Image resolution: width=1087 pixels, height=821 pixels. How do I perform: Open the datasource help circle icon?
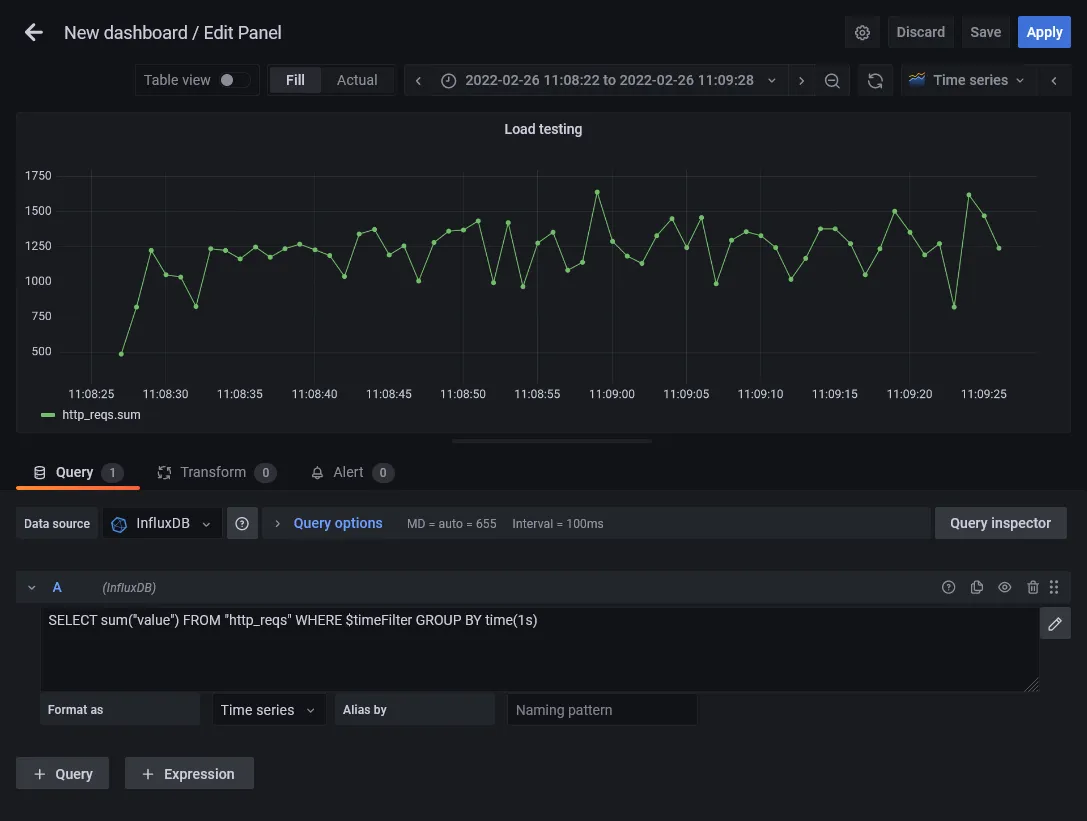[x=242, y=523]
